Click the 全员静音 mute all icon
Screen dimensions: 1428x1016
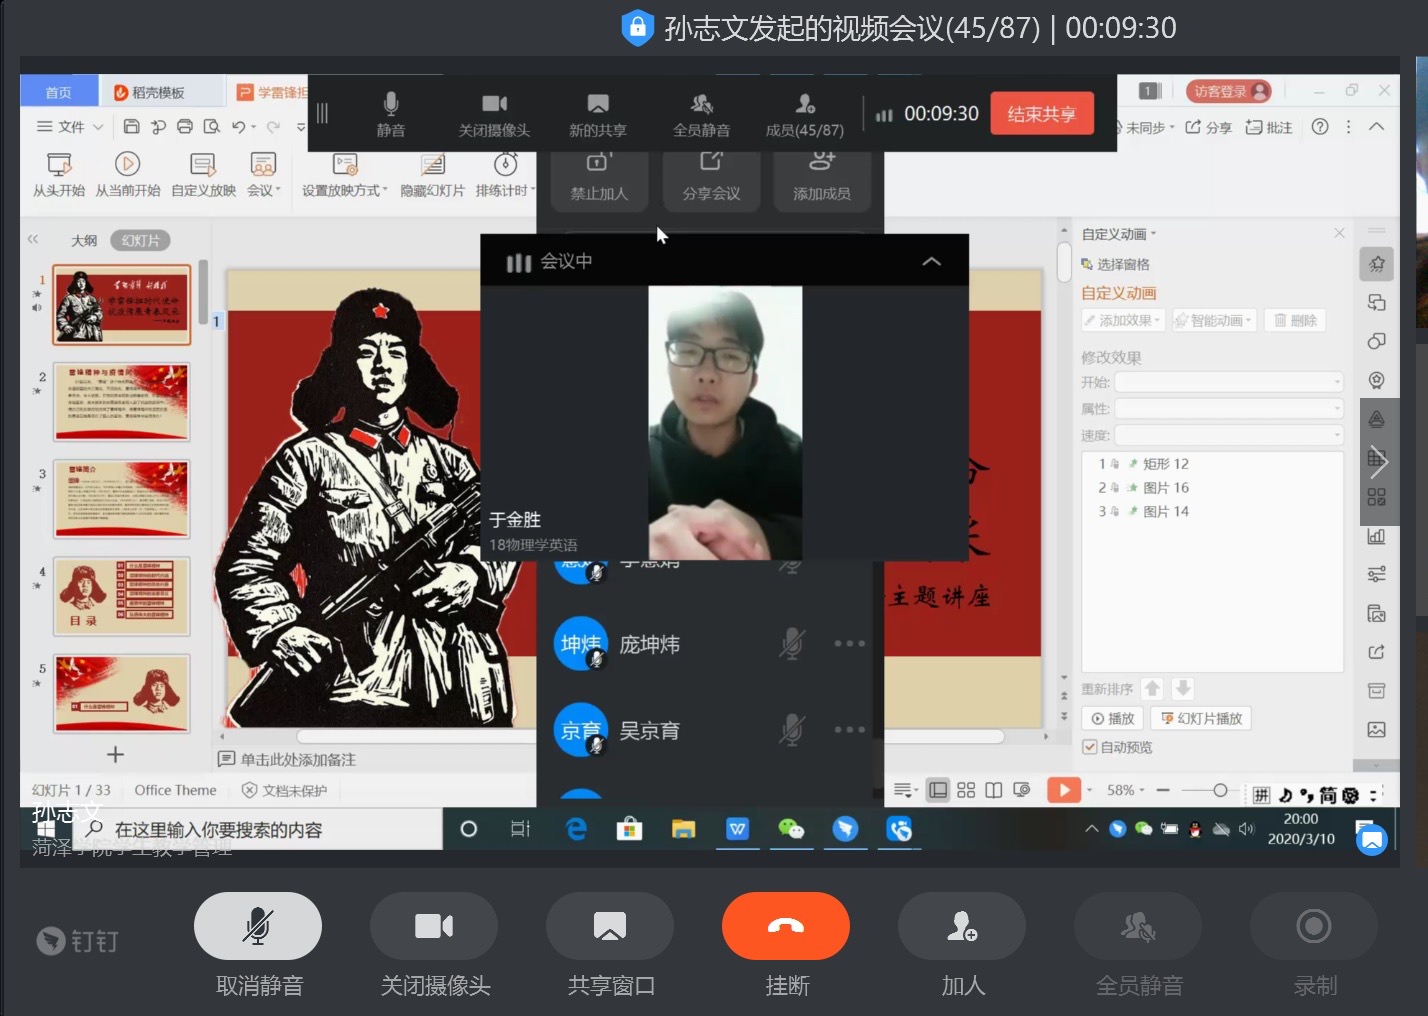(1138, 926)
